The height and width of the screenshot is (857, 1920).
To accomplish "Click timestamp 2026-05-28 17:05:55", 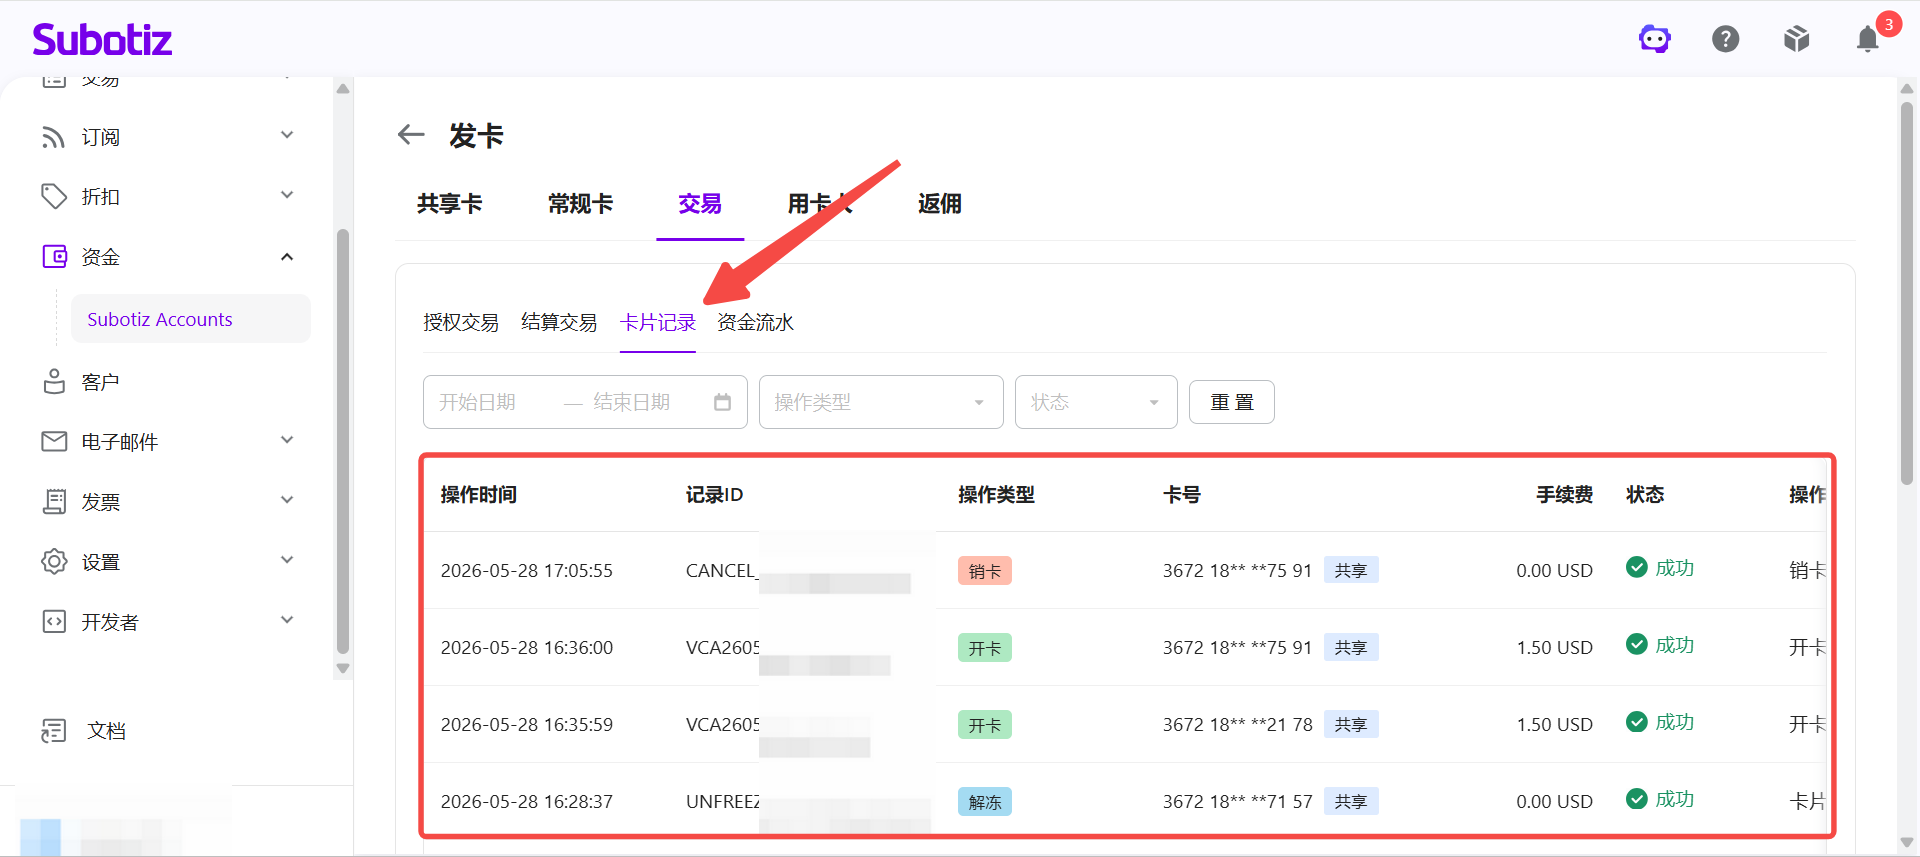I will point(527,570).
